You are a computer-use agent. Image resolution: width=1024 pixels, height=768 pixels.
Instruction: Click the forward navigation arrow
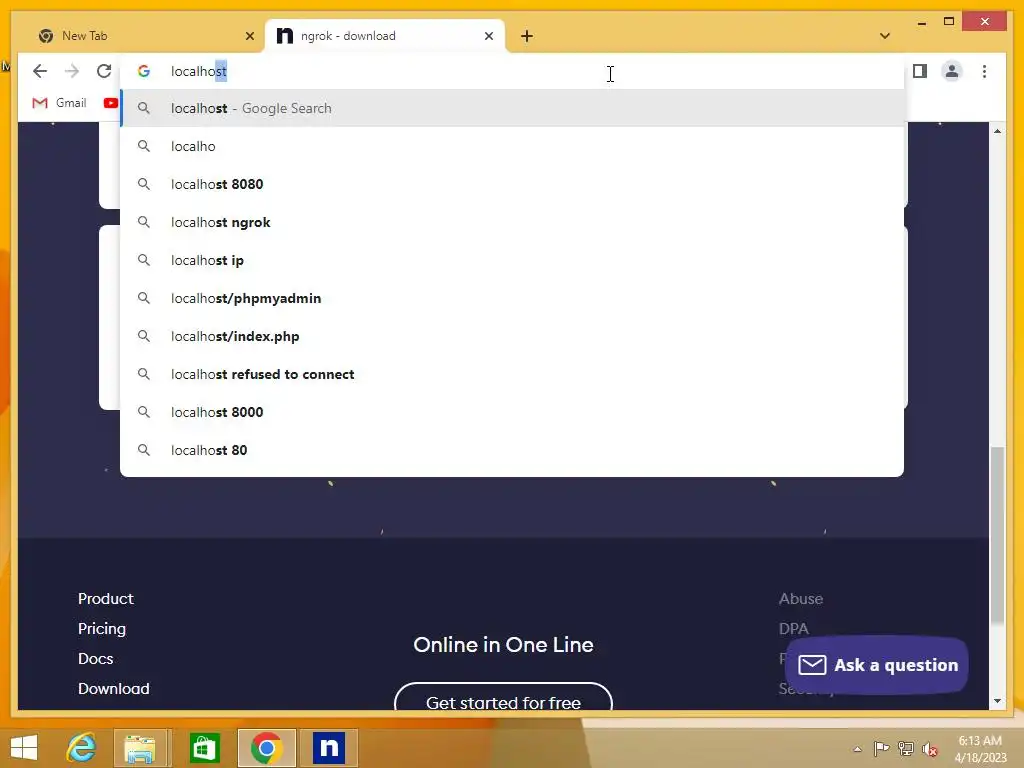coord(72,71)
